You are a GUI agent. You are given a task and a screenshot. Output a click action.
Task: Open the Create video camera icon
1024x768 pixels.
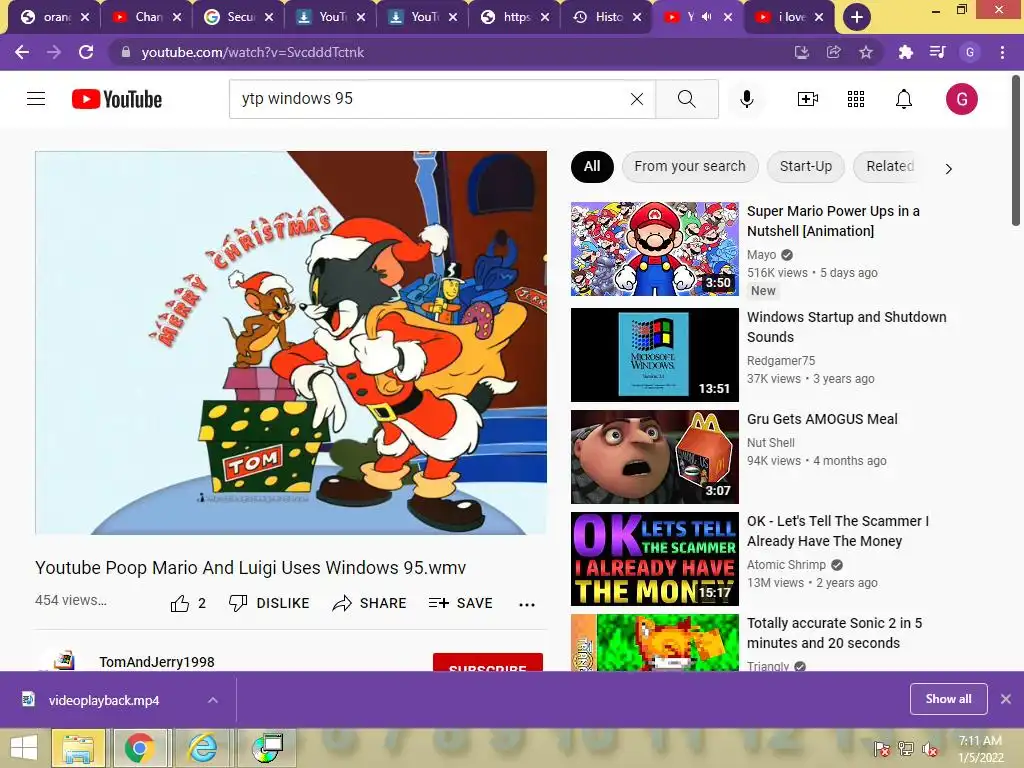pos(808,99)
